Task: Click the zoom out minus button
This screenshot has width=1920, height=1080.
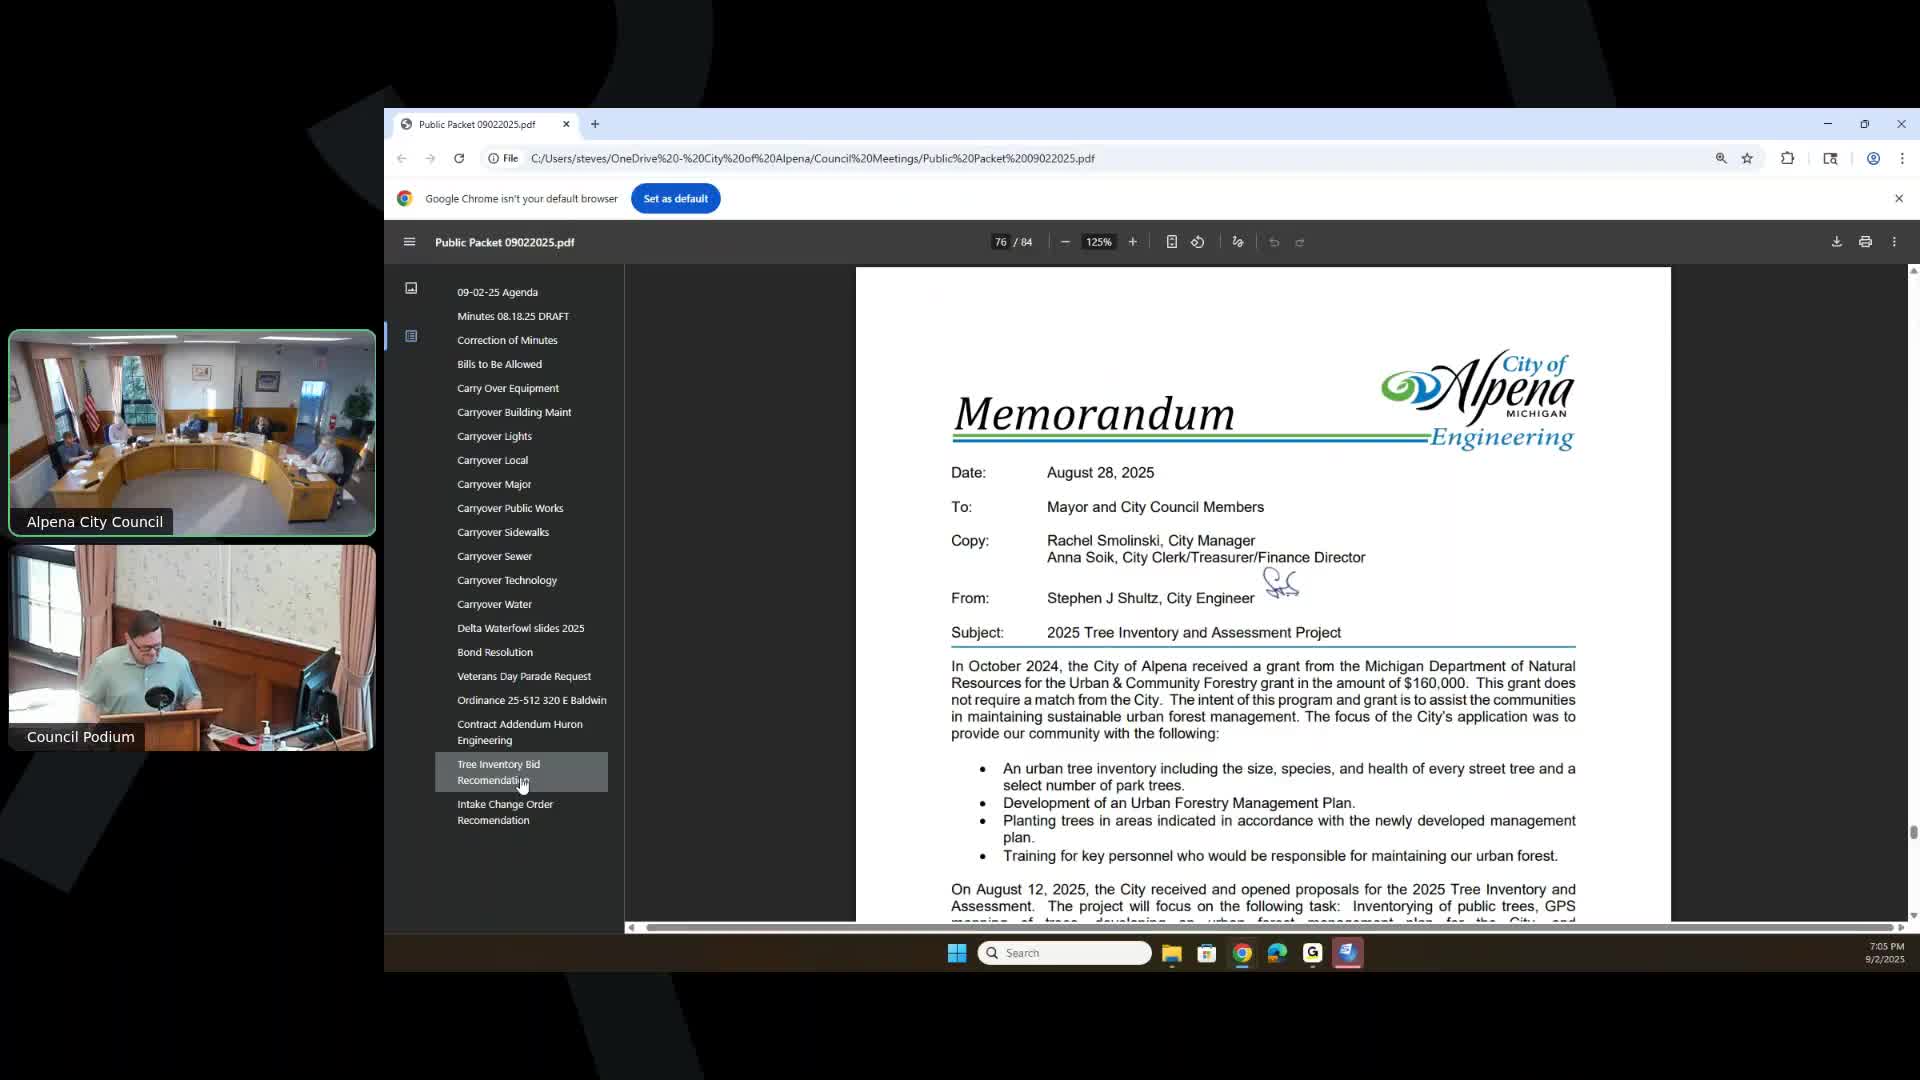Action: 1065,242
